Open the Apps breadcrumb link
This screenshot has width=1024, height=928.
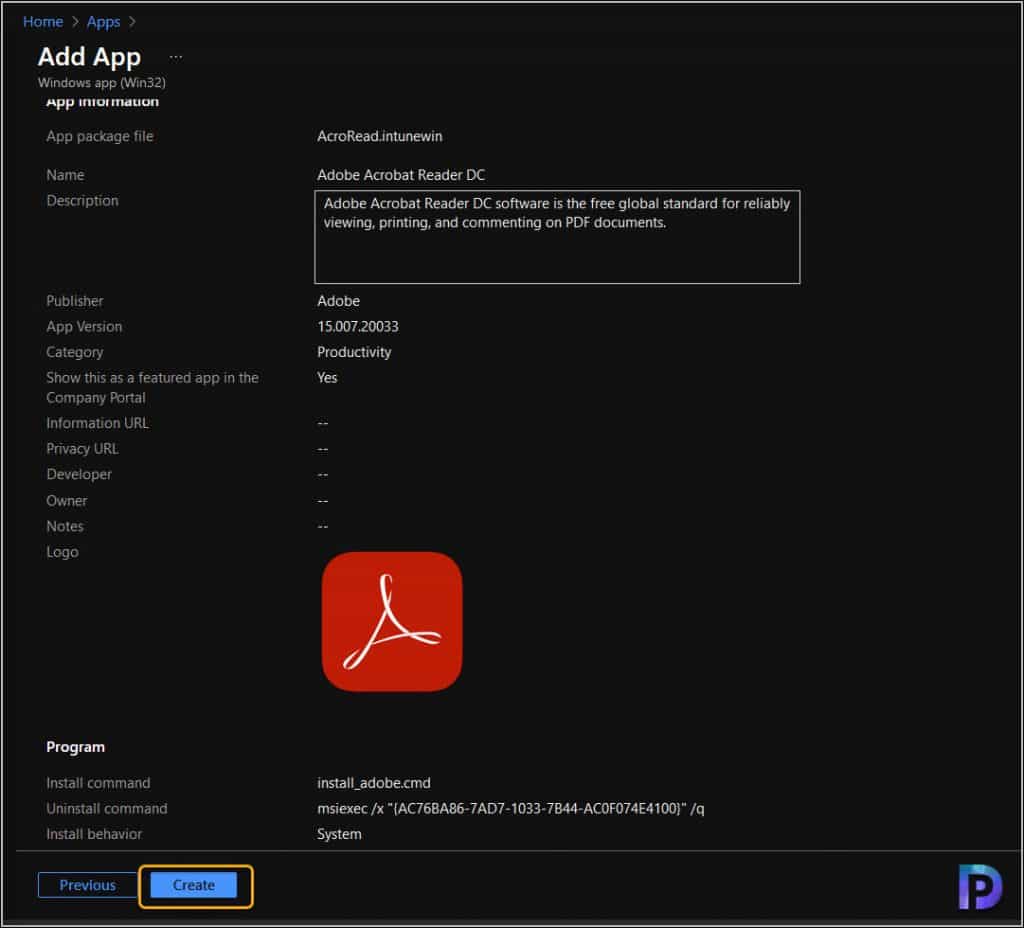click(x=103, y=22)
